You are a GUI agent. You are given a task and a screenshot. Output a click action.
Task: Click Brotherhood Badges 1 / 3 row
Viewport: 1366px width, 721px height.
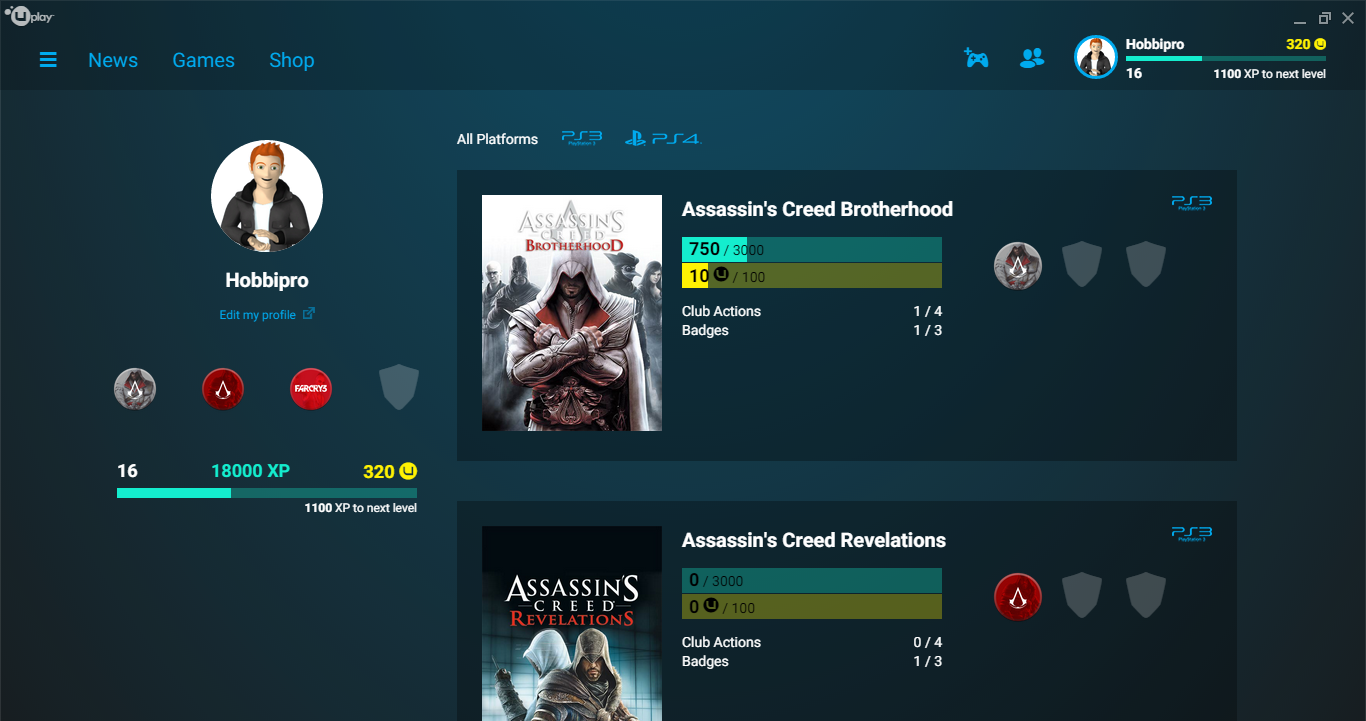pyautogui.click(x=812, y=330)
